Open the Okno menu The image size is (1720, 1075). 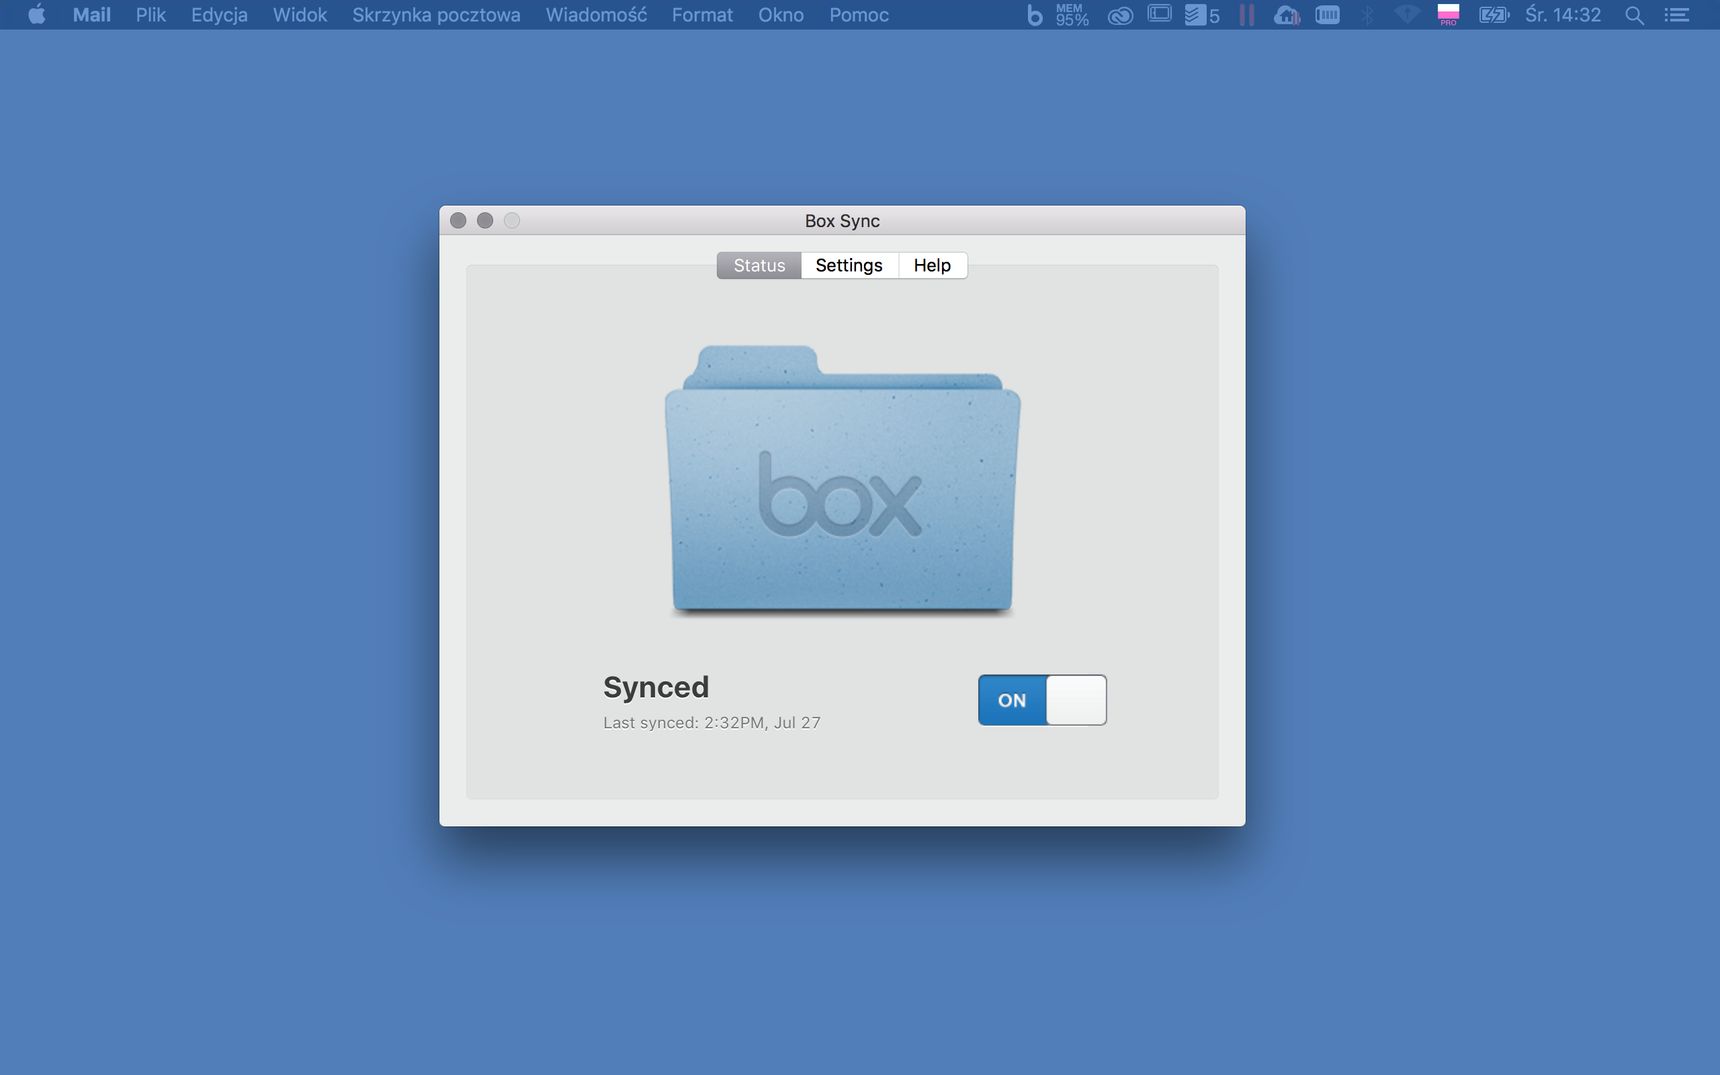coord(781,15)
